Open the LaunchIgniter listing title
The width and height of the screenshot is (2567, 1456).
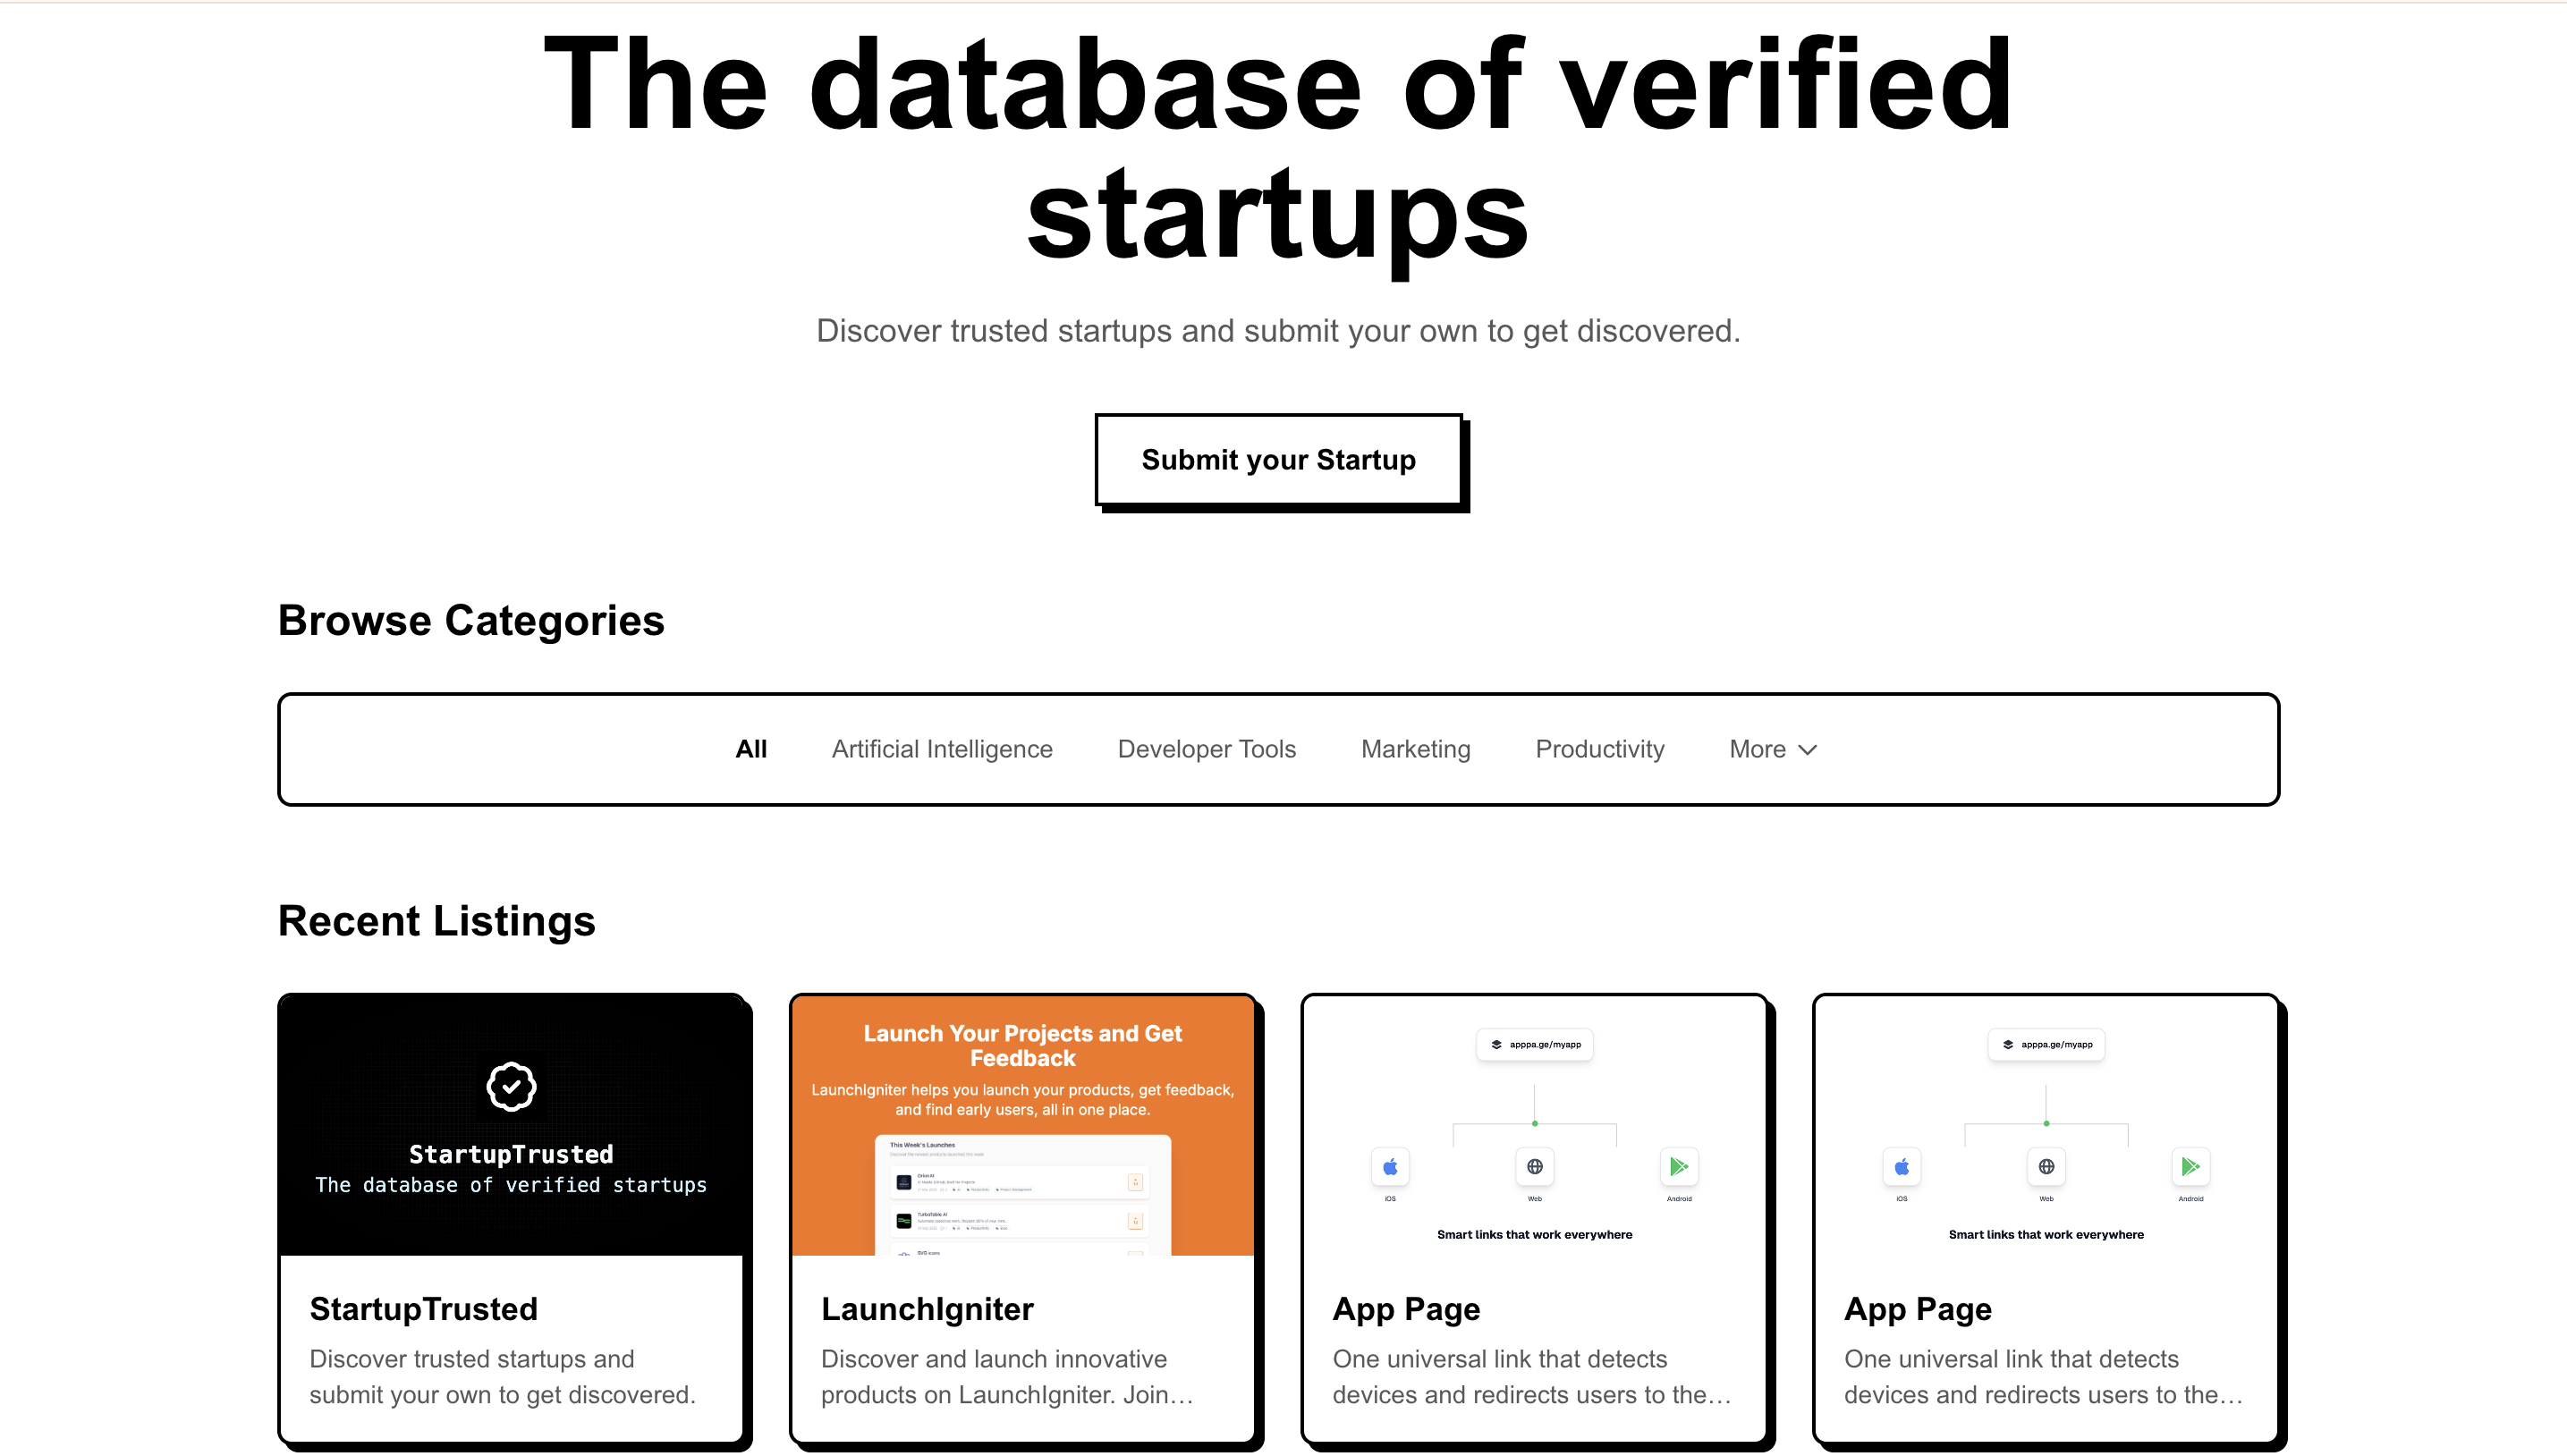click(x=927, y=1308)
